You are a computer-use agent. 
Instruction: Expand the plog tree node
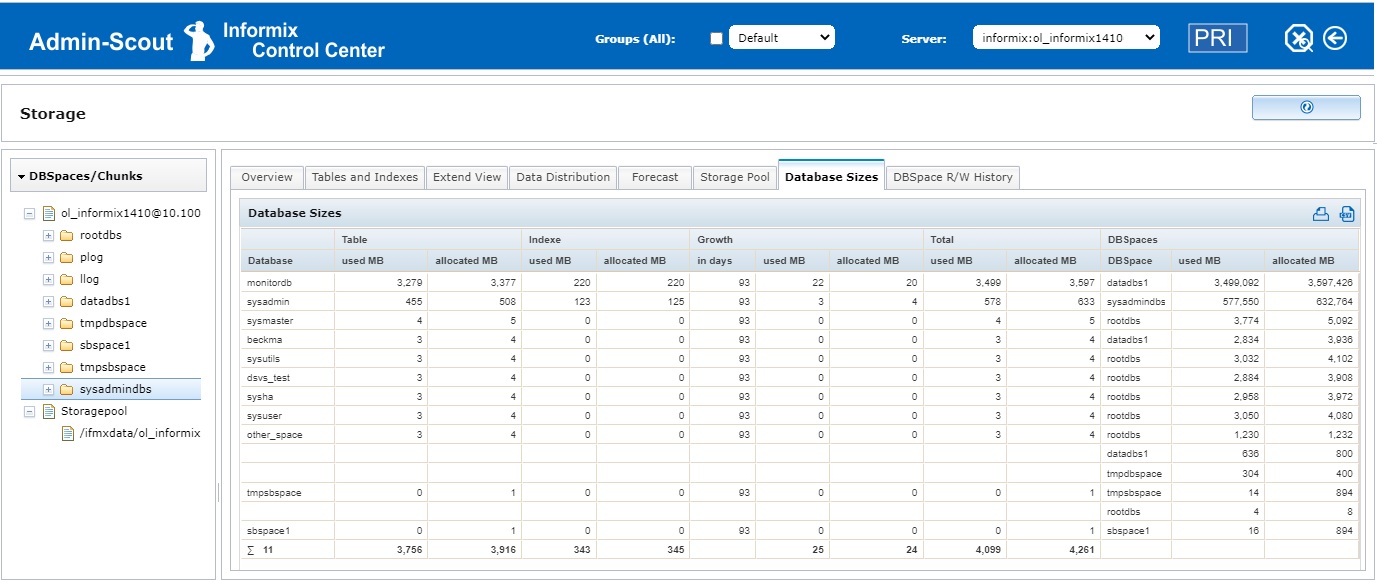click(48, 257)
